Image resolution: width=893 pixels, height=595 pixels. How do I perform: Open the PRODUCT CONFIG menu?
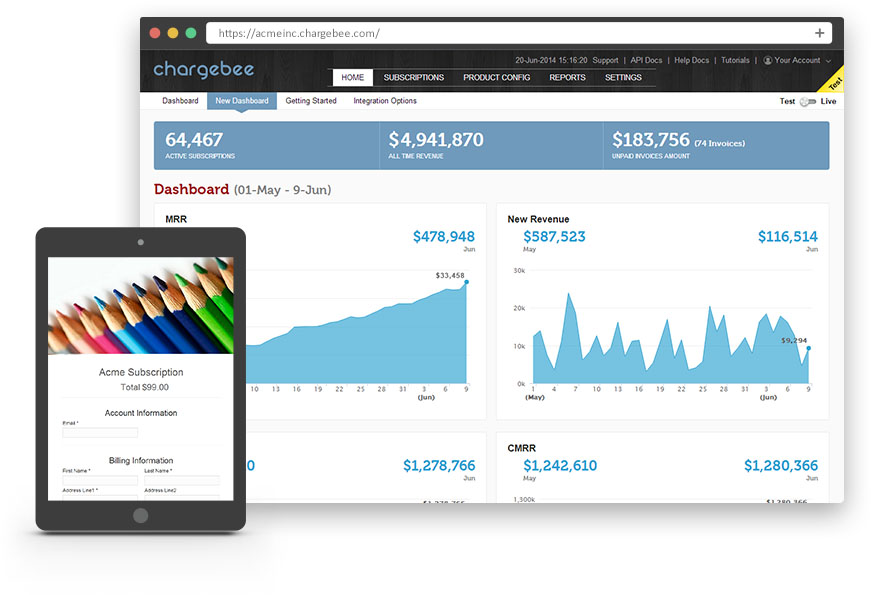coord(496,77)
